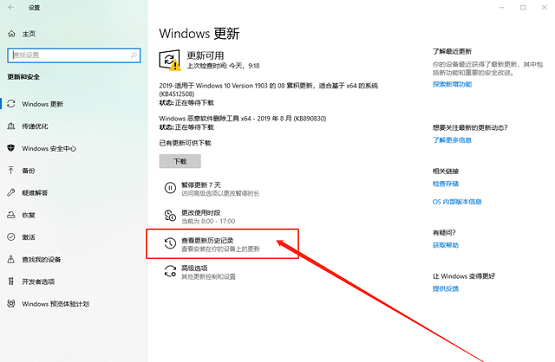Open the 恢复 icon in sidebar
Screen dimensions: 555x362
click(x=11, y=215)
